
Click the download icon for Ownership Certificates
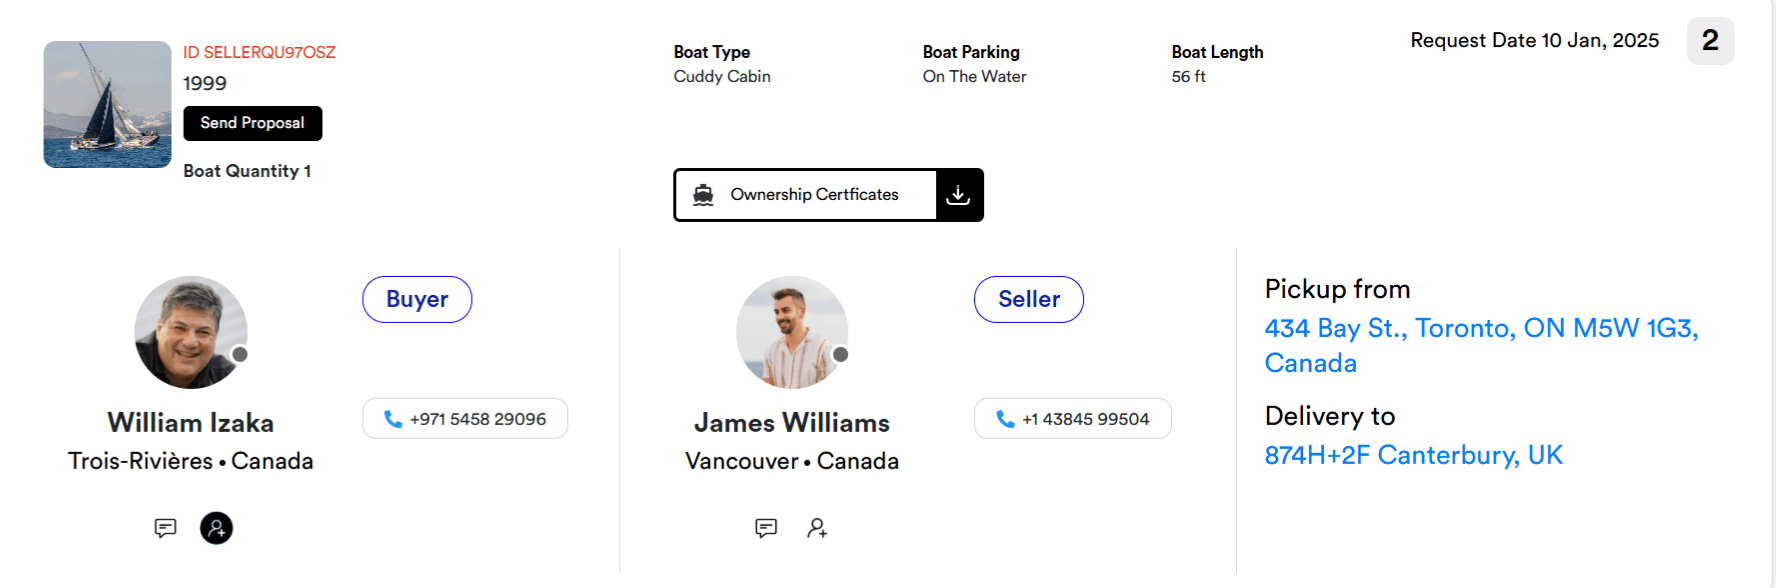point(959,195)
